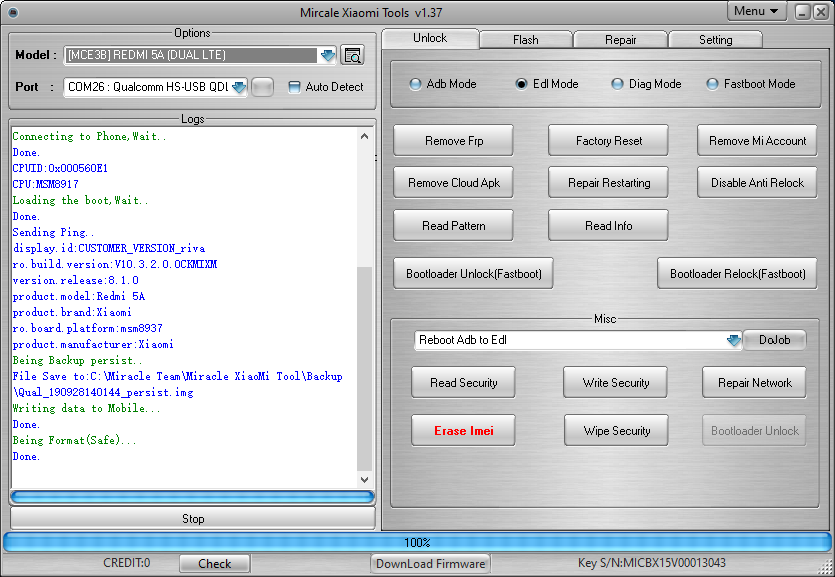835x577 pixels.
Task: Click the product.brand:Xiaomi log line
Action: pos(72,312)
